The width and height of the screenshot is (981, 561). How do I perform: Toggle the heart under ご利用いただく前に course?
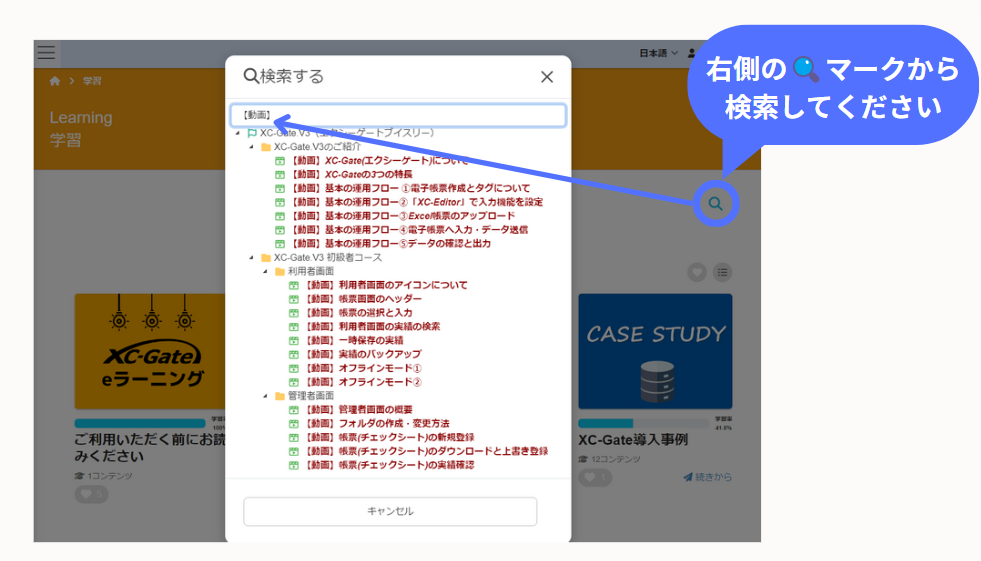pos(90,493)
